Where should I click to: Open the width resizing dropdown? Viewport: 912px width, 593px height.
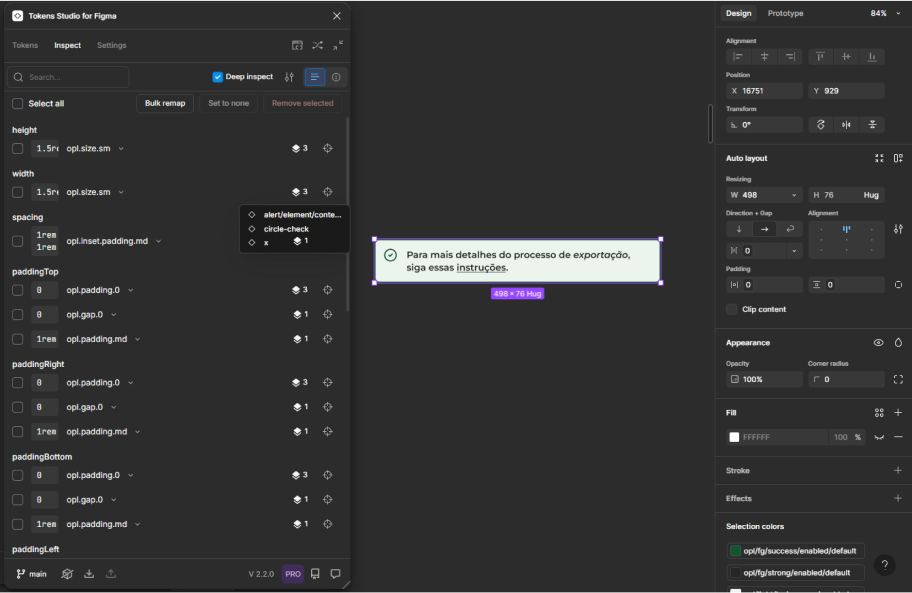pos(794,195)
